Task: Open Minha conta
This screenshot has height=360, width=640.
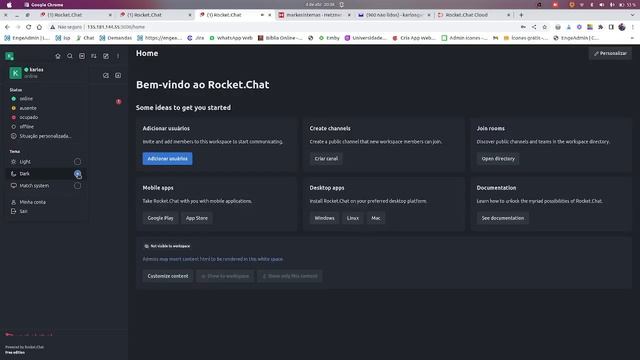Action: [x=32, y=202]
